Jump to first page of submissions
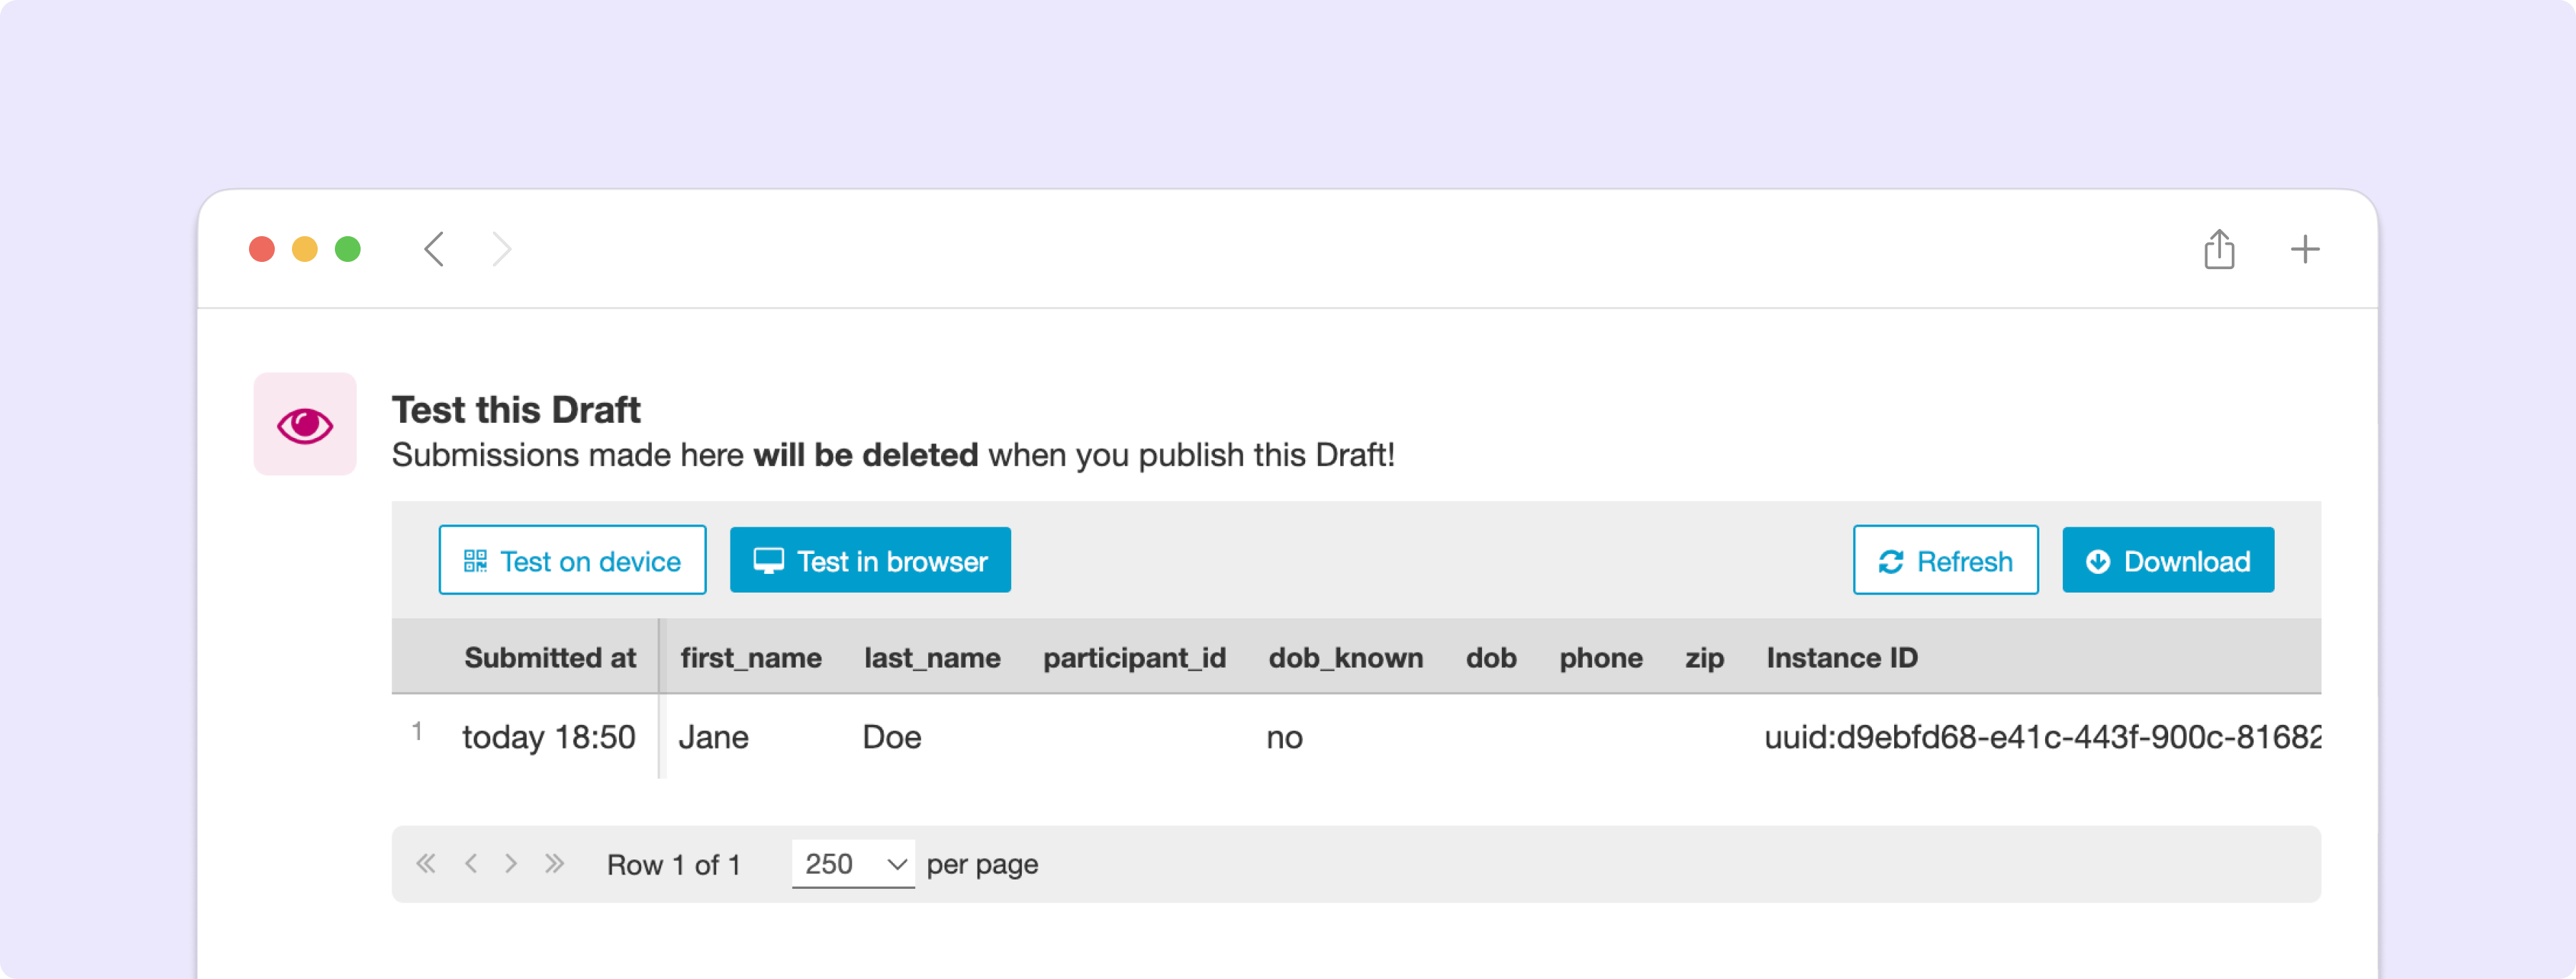This screenshot has width=2576, height=979. (x=426, y=863)
